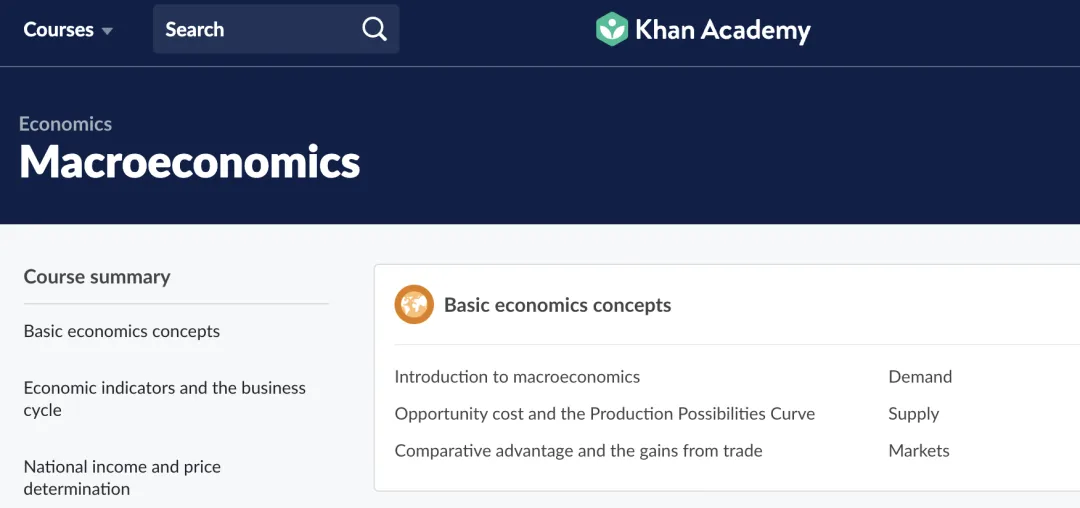The image size is (1080, 508).
Task: Click inside the Search input field
Action: (255, 29)
